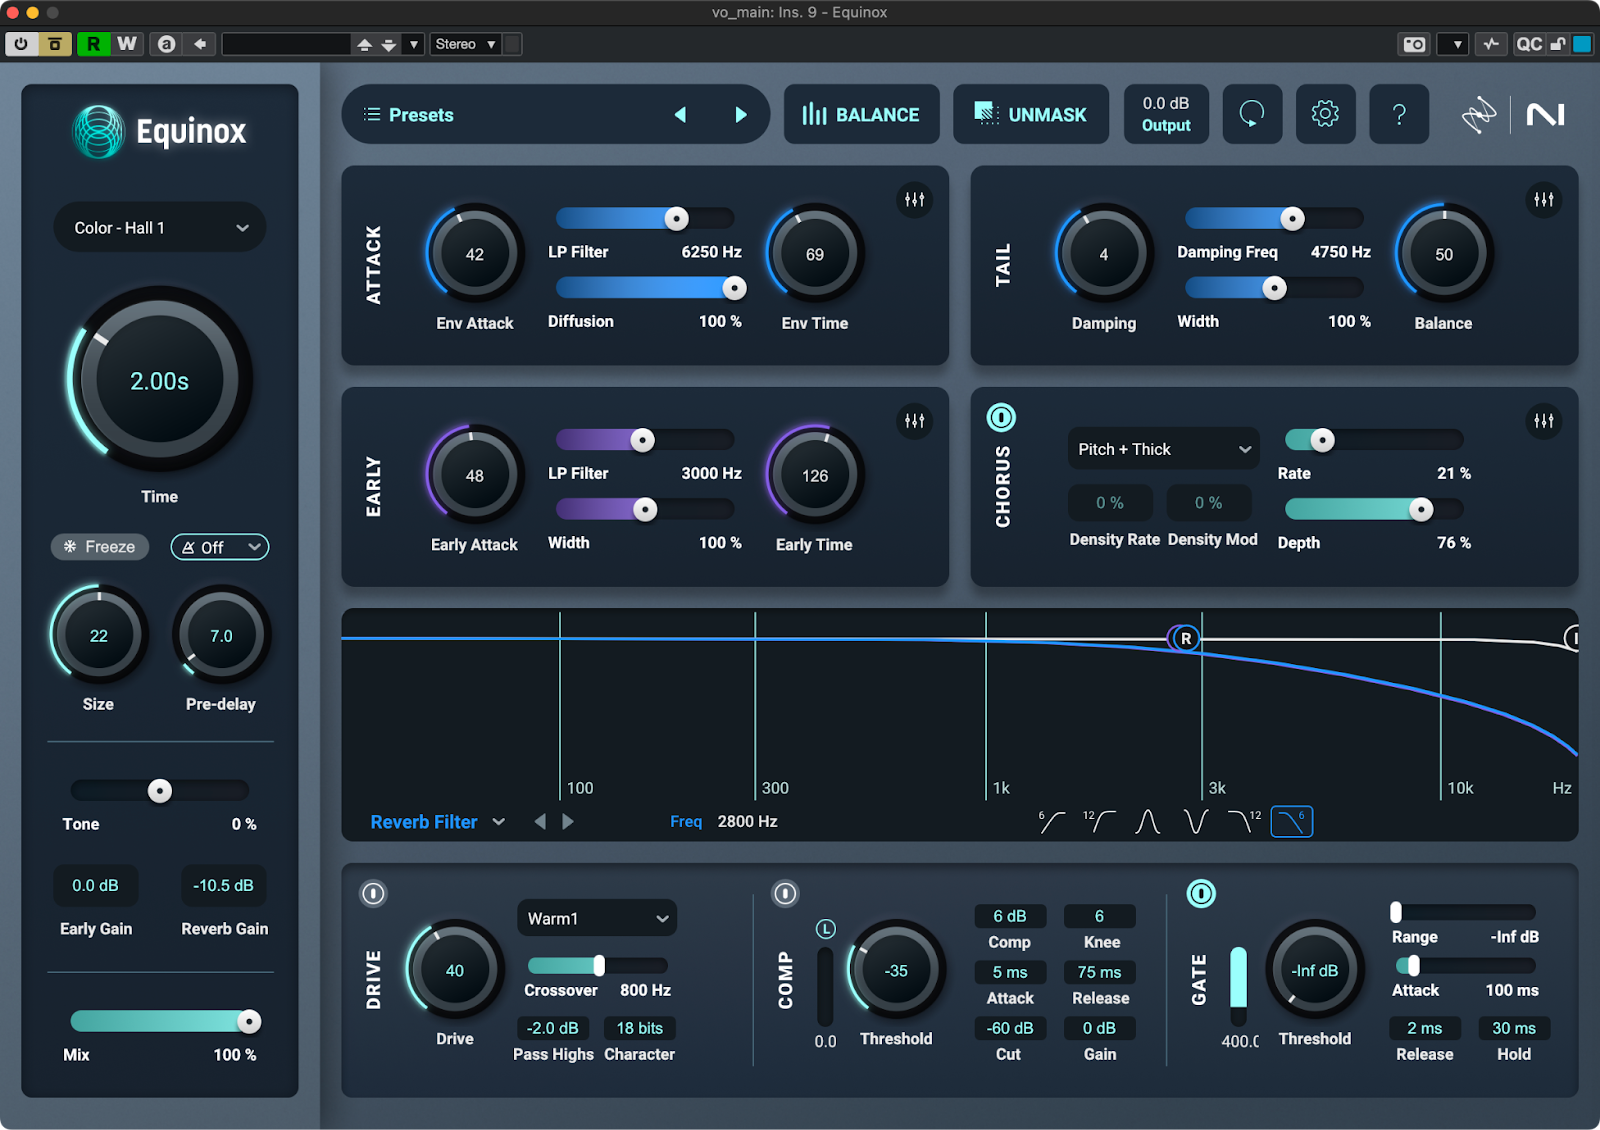
Task: Open the Presets menu
Action: [x=409, y=115]
